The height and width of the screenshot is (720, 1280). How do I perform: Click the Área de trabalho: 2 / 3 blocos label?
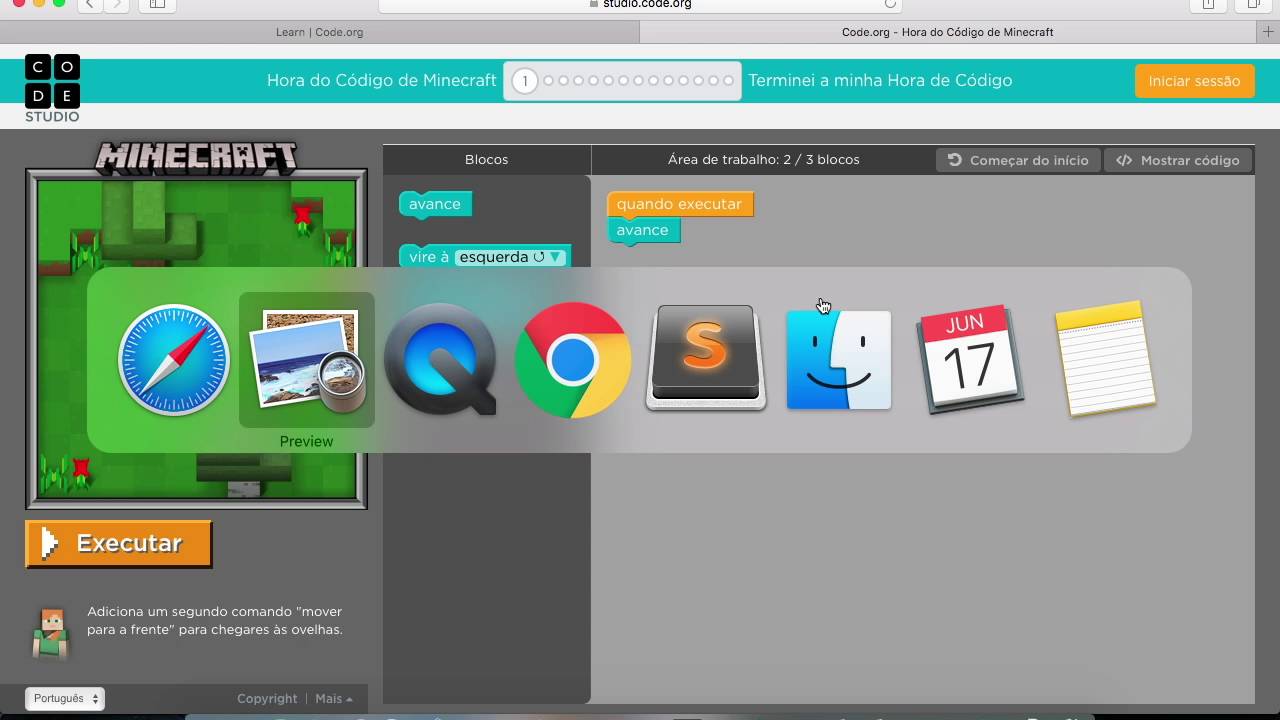click(763, 159)
